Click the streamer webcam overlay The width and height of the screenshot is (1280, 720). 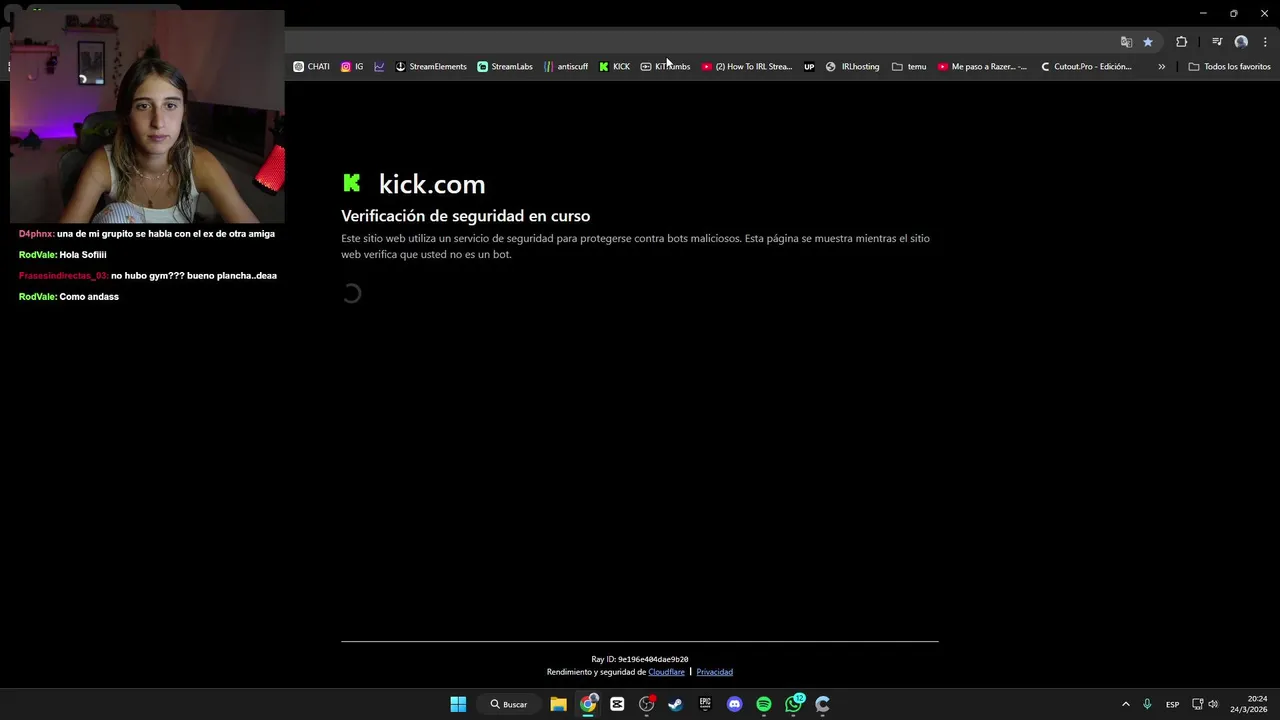click(x=147, y=116)
